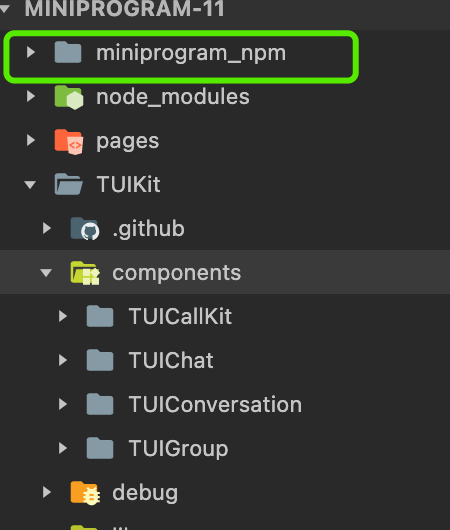Expand the debug folder arrow

coord(47,492)
